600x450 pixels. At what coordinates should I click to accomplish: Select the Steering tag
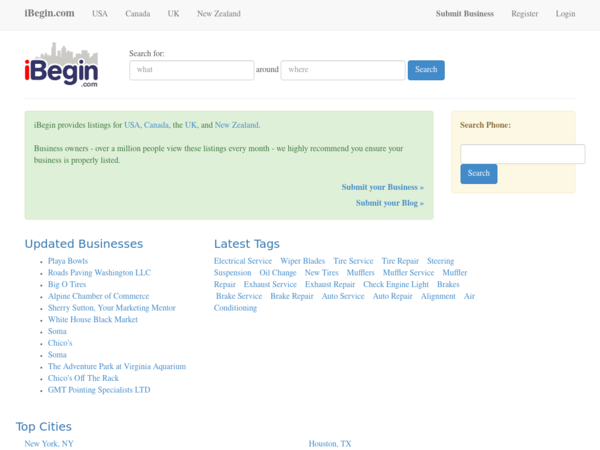(440, 261)
